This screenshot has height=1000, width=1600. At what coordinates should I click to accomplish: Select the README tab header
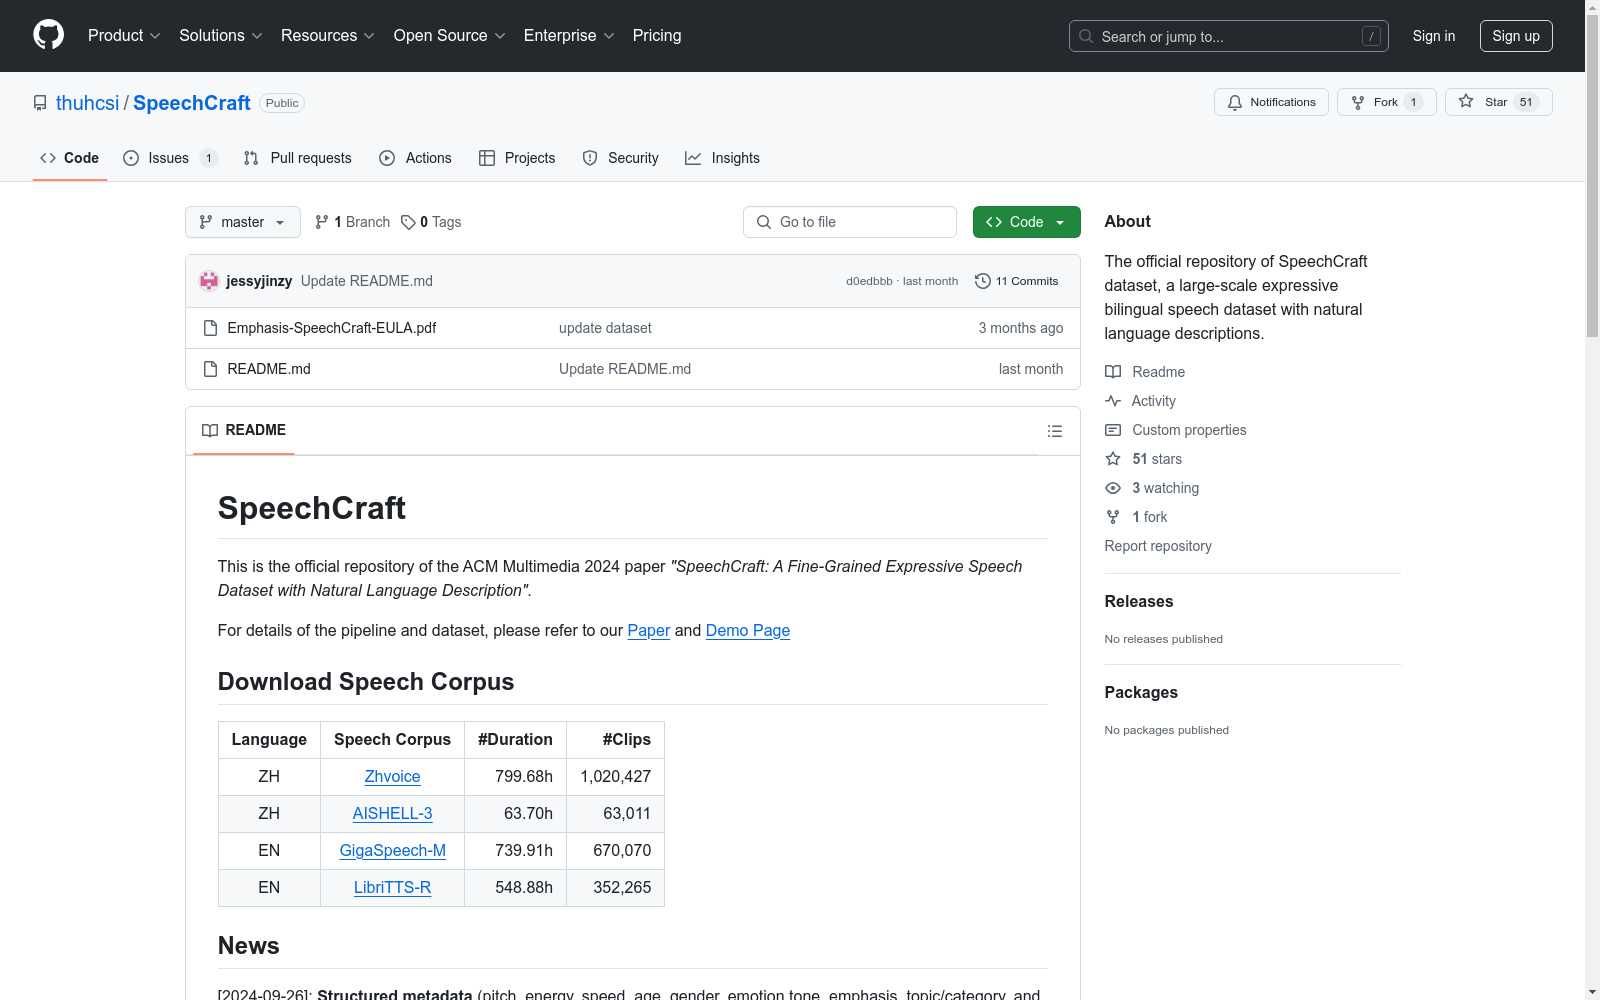244,430
